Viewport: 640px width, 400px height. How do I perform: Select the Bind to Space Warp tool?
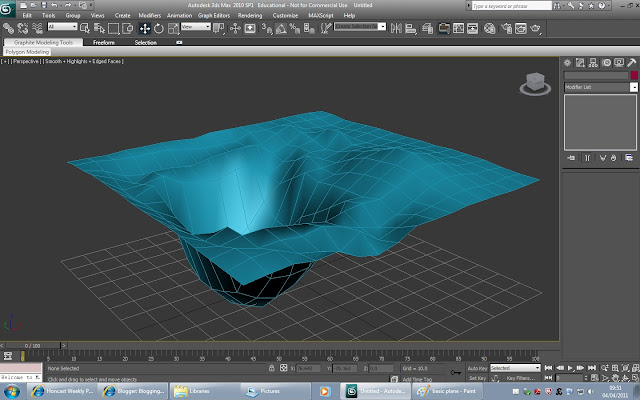click(38, 28)
